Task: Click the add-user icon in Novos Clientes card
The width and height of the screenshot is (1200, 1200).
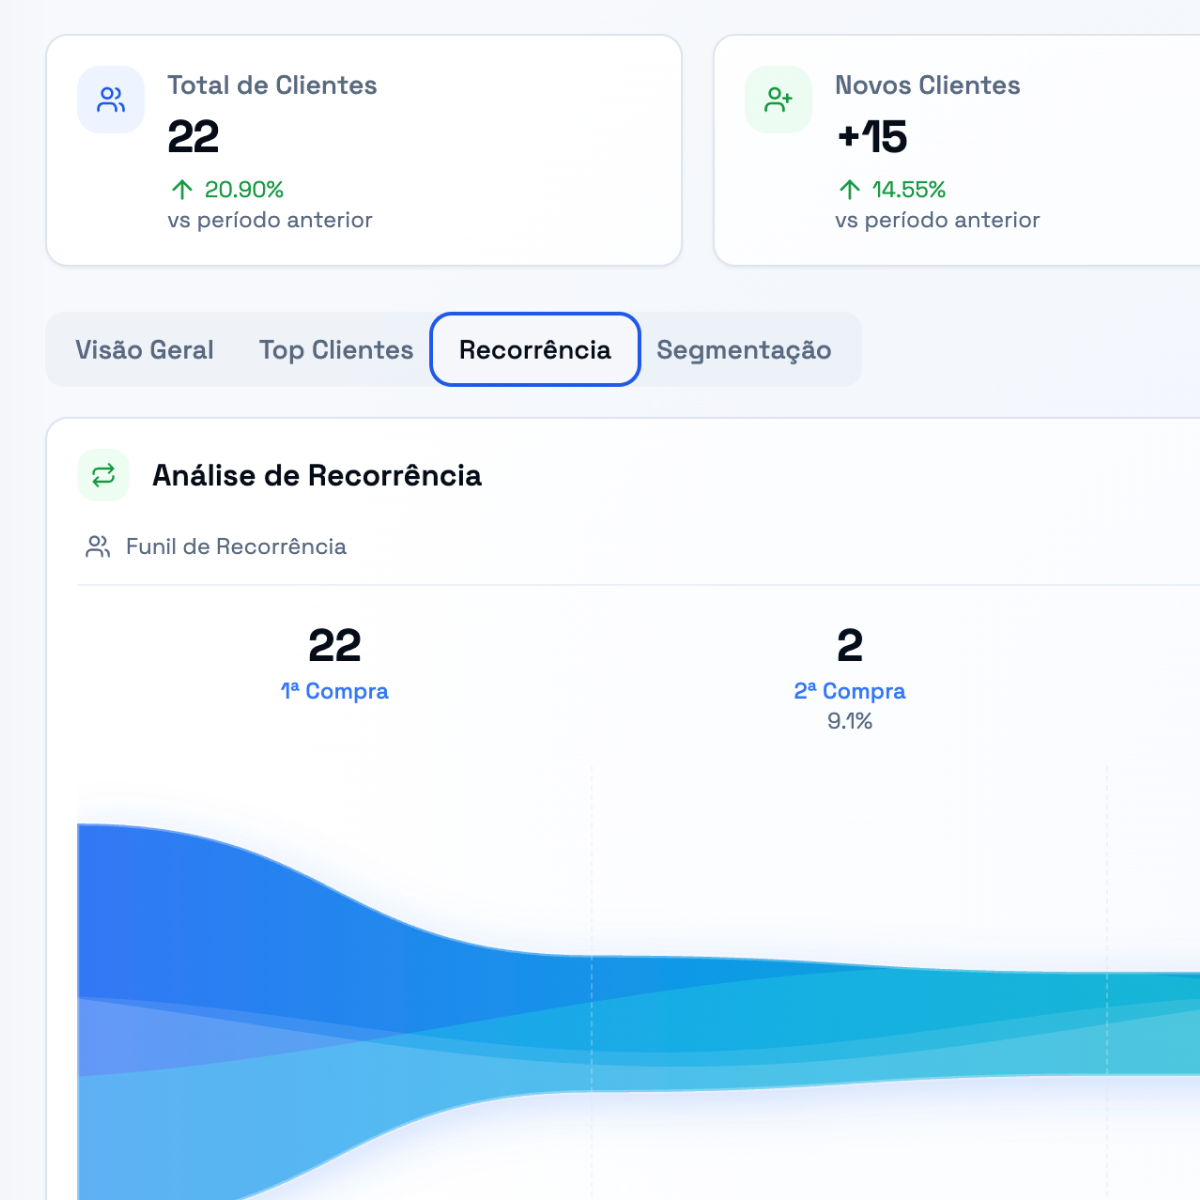Action: coord(778,100)
